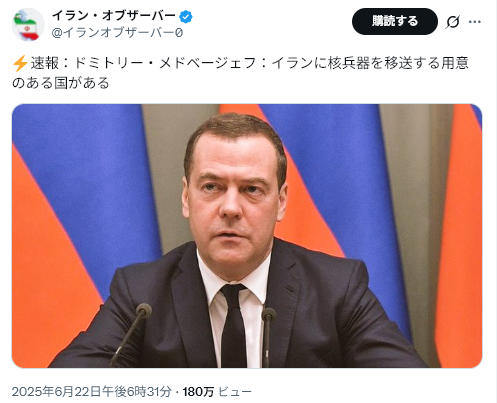497x403 pixels.
Task: Open the イラン・オブザーバー display name
Action: (x=114, y=16)
